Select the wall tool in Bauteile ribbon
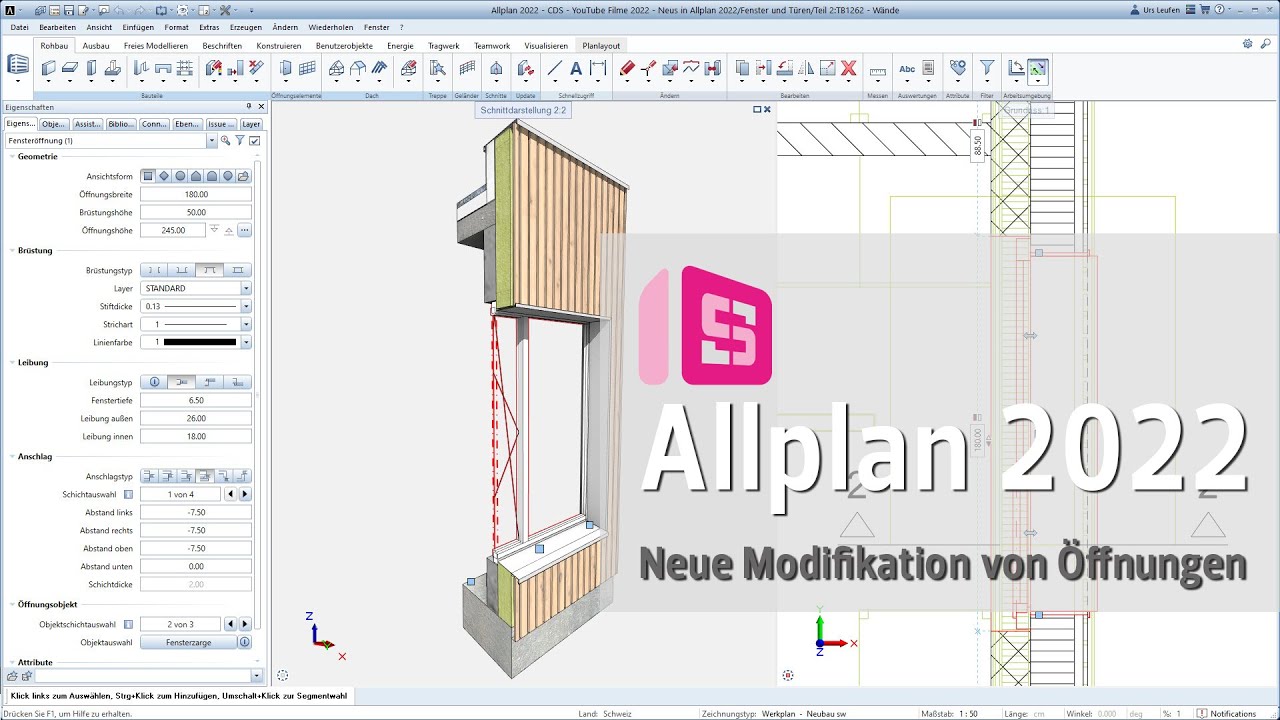Image resolution: width=1280 pixels, height=720 pixels. coord(48,68)
